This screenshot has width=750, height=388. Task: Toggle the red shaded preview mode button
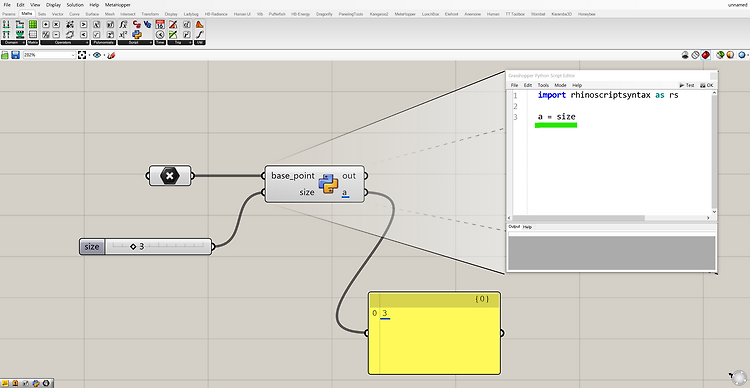pyautogui.click(x=706, y=55)
